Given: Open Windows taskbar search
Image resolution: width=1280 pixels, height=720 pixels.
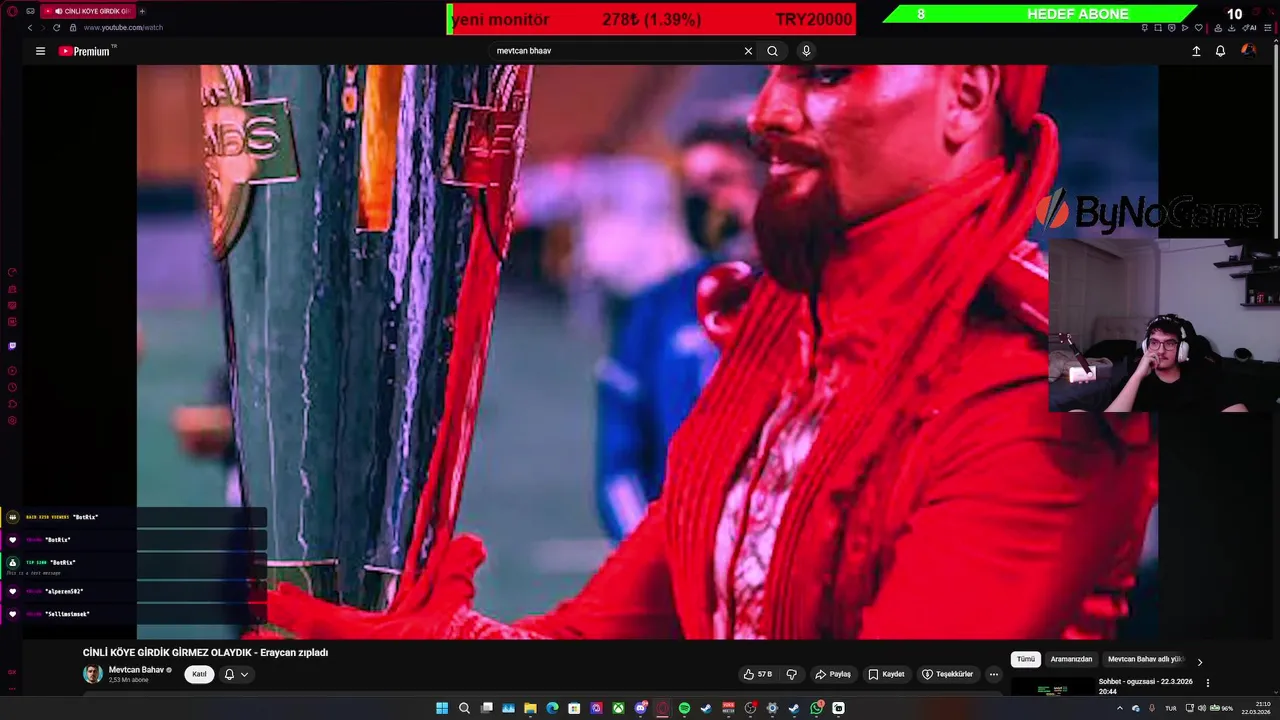Looking at the screenshot, I should tap(464, 708).
